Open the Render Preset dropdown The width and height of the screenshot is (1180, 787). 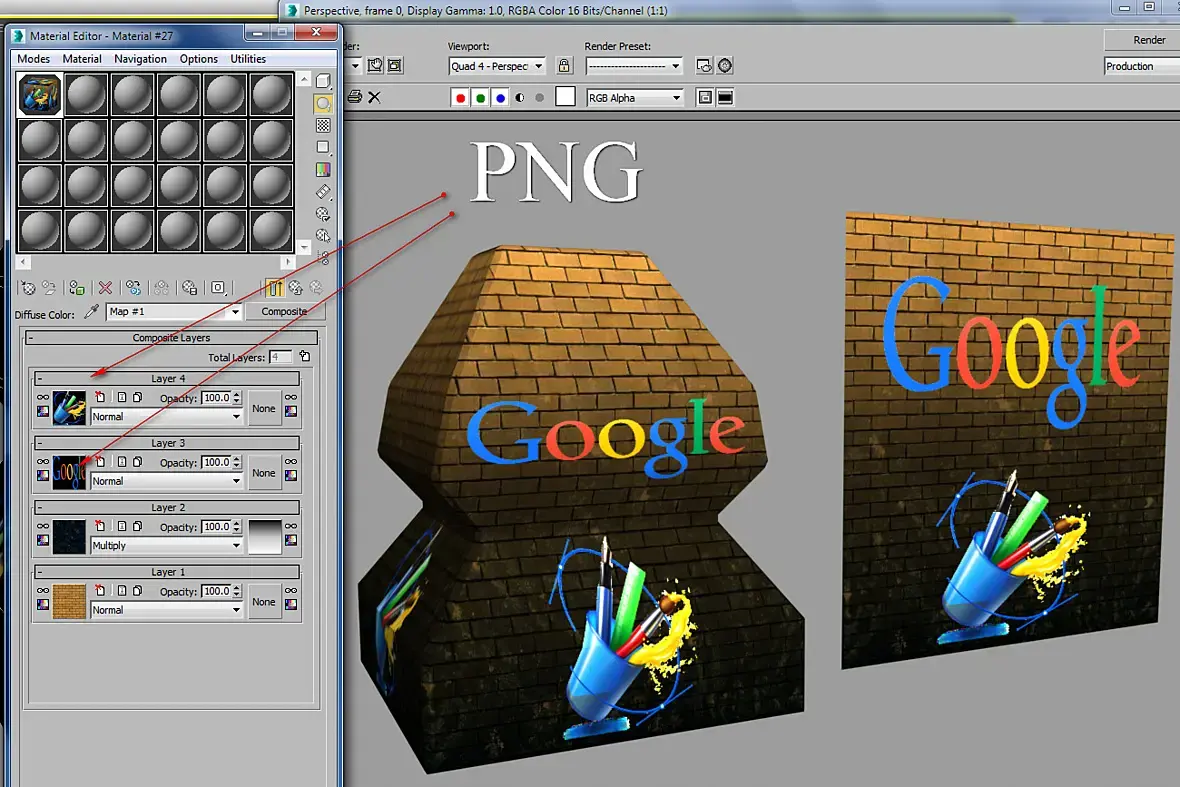click(x=634, y=66)
